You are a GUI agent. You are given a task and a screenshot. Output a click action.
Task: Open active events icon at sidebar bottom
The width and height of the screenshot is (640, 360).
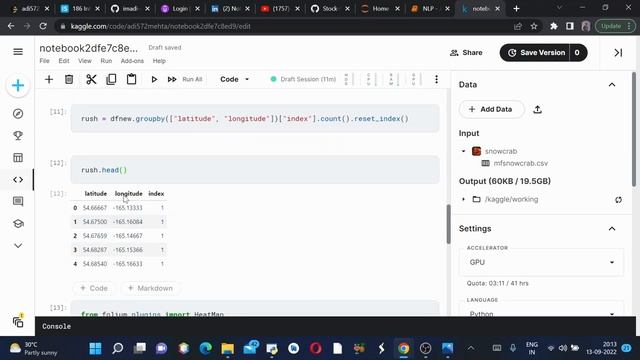[18, 322]
